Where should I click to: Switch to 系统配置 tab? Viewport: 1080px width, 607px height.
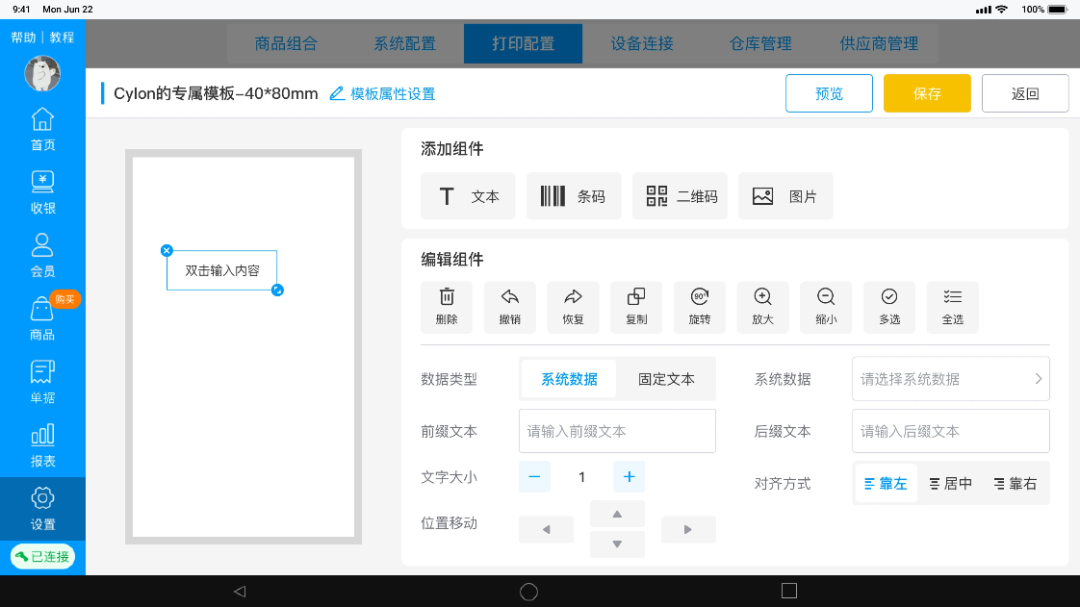tap(404, 43)
